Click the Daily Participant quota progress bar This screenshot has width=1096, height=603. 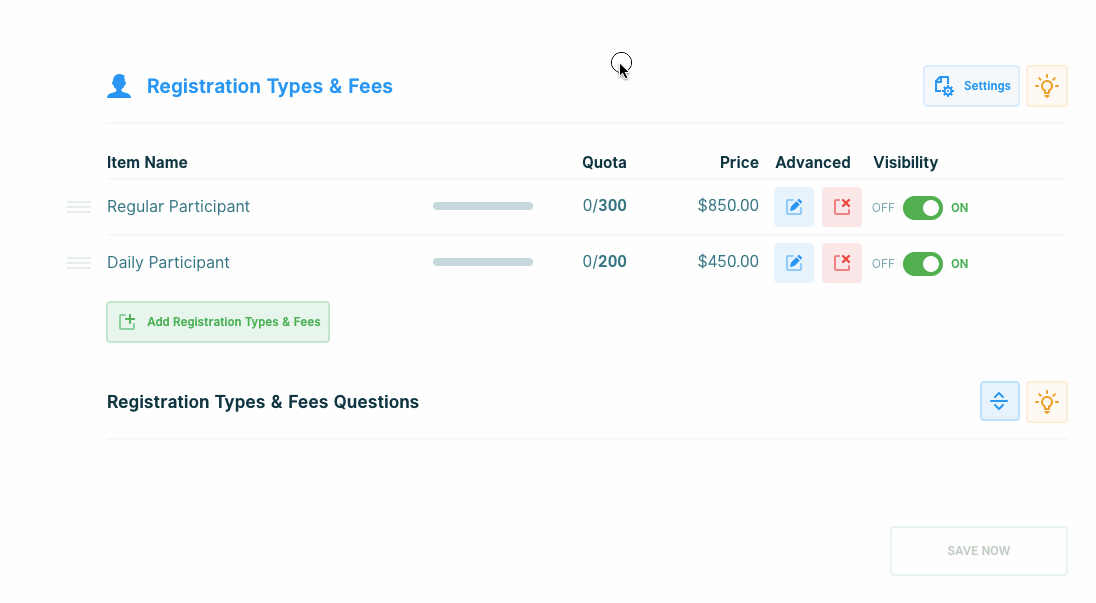click(x=483, y=262)
